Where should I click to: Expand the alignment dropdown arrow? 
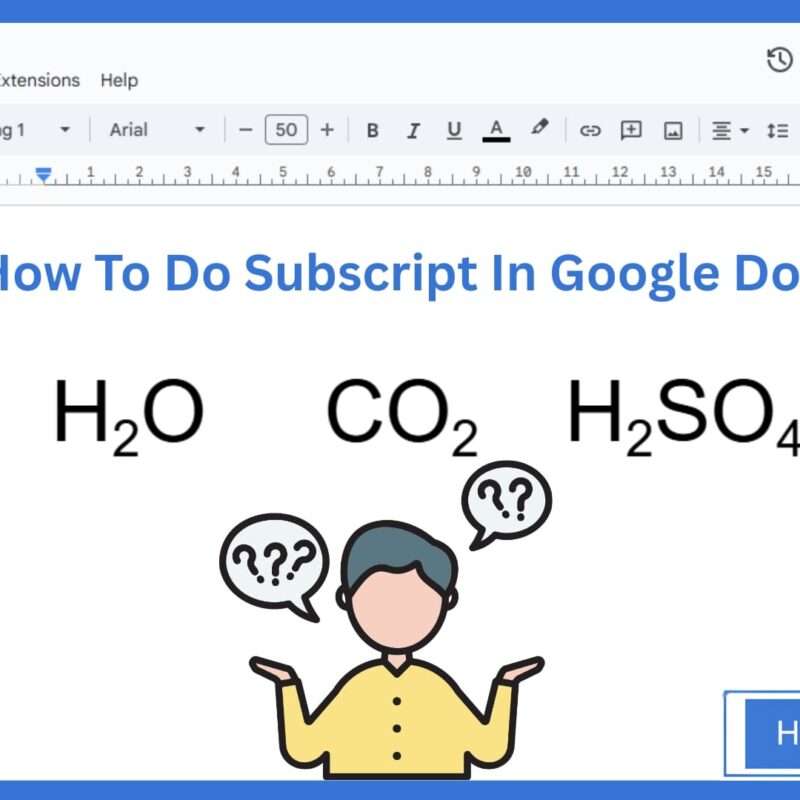[744, 131]
